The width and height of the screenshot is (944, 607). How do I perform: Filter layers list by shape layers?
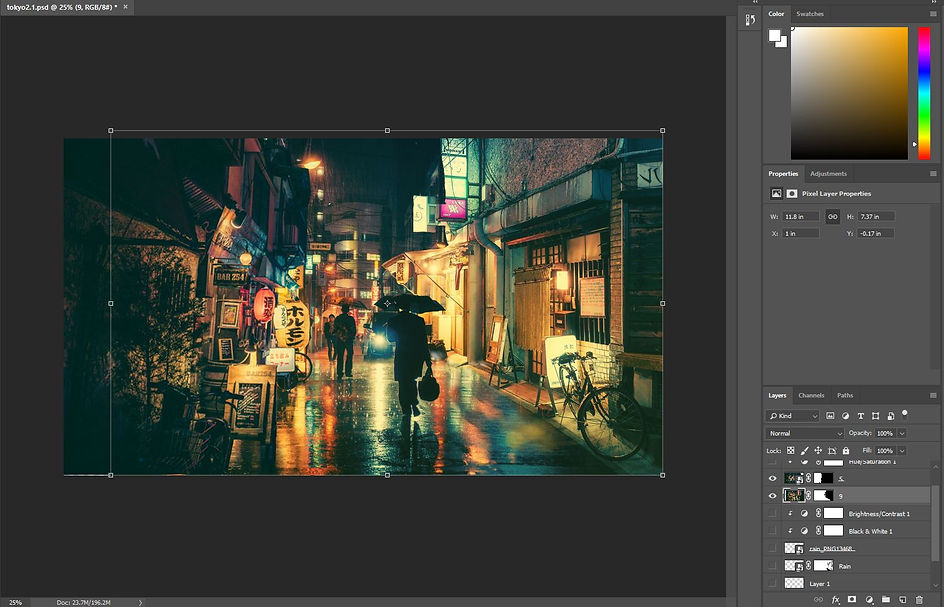tap(875, 416)
